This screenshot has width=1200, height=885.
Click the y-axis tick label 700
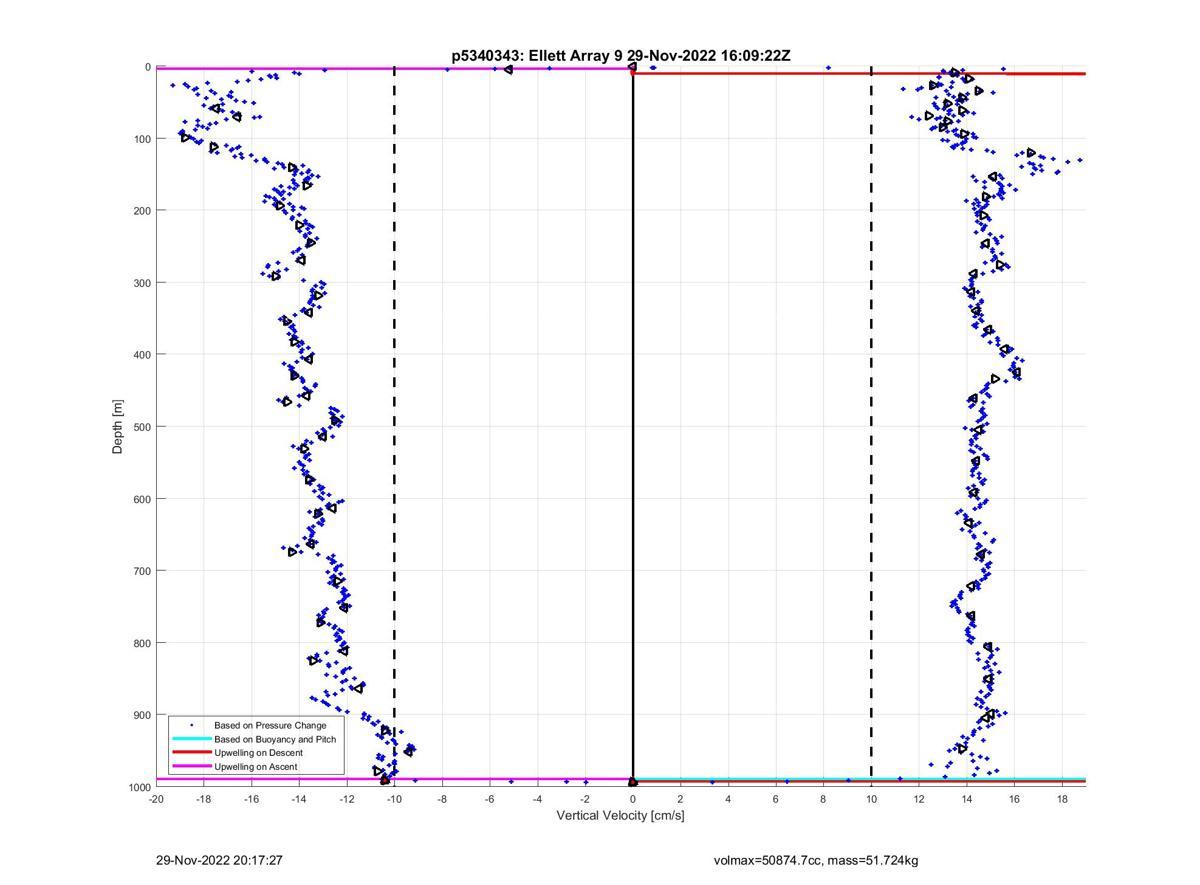tap(142, 571)
